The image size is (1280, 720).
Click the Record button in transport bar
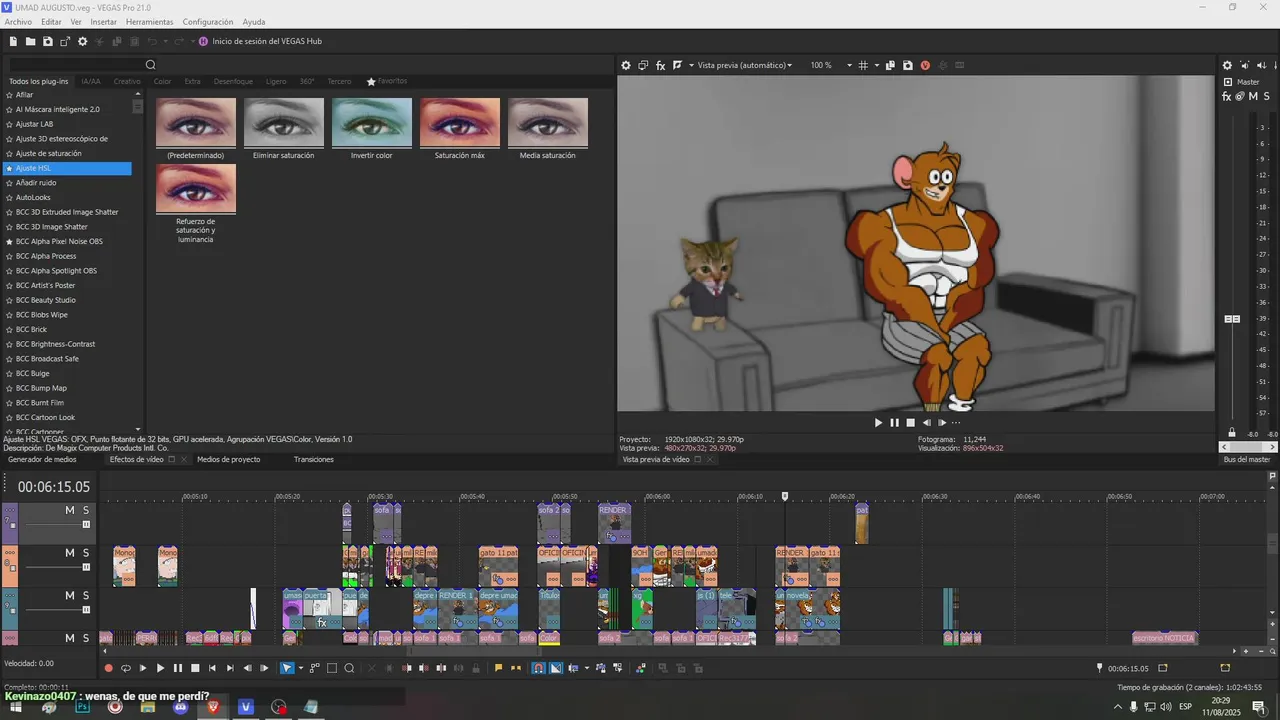pos(109,668)
